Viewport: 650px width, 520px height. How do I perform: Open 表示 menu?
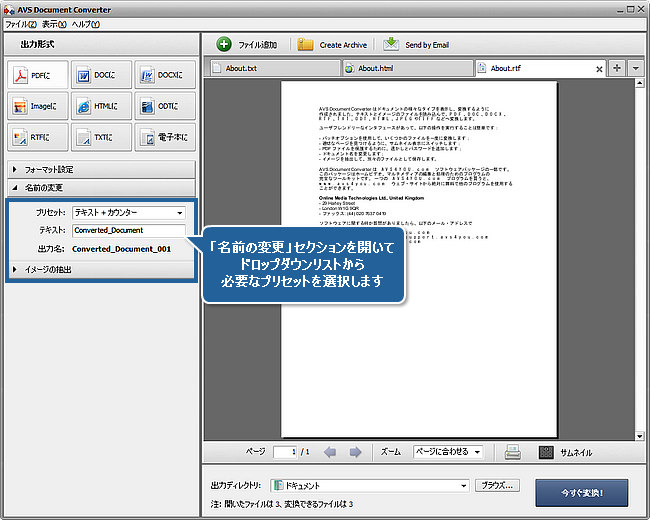(54, 24)
